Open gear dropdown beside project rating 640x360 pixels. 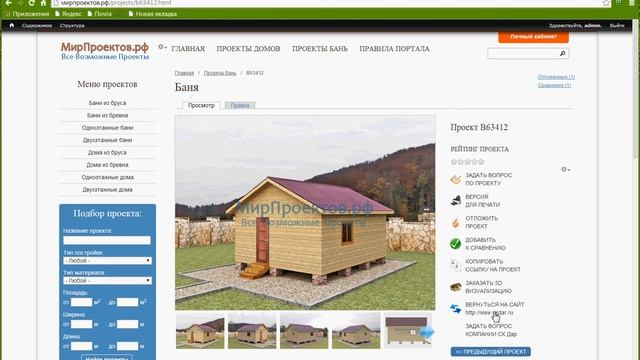pyautogui.click(x=565, y=169)
